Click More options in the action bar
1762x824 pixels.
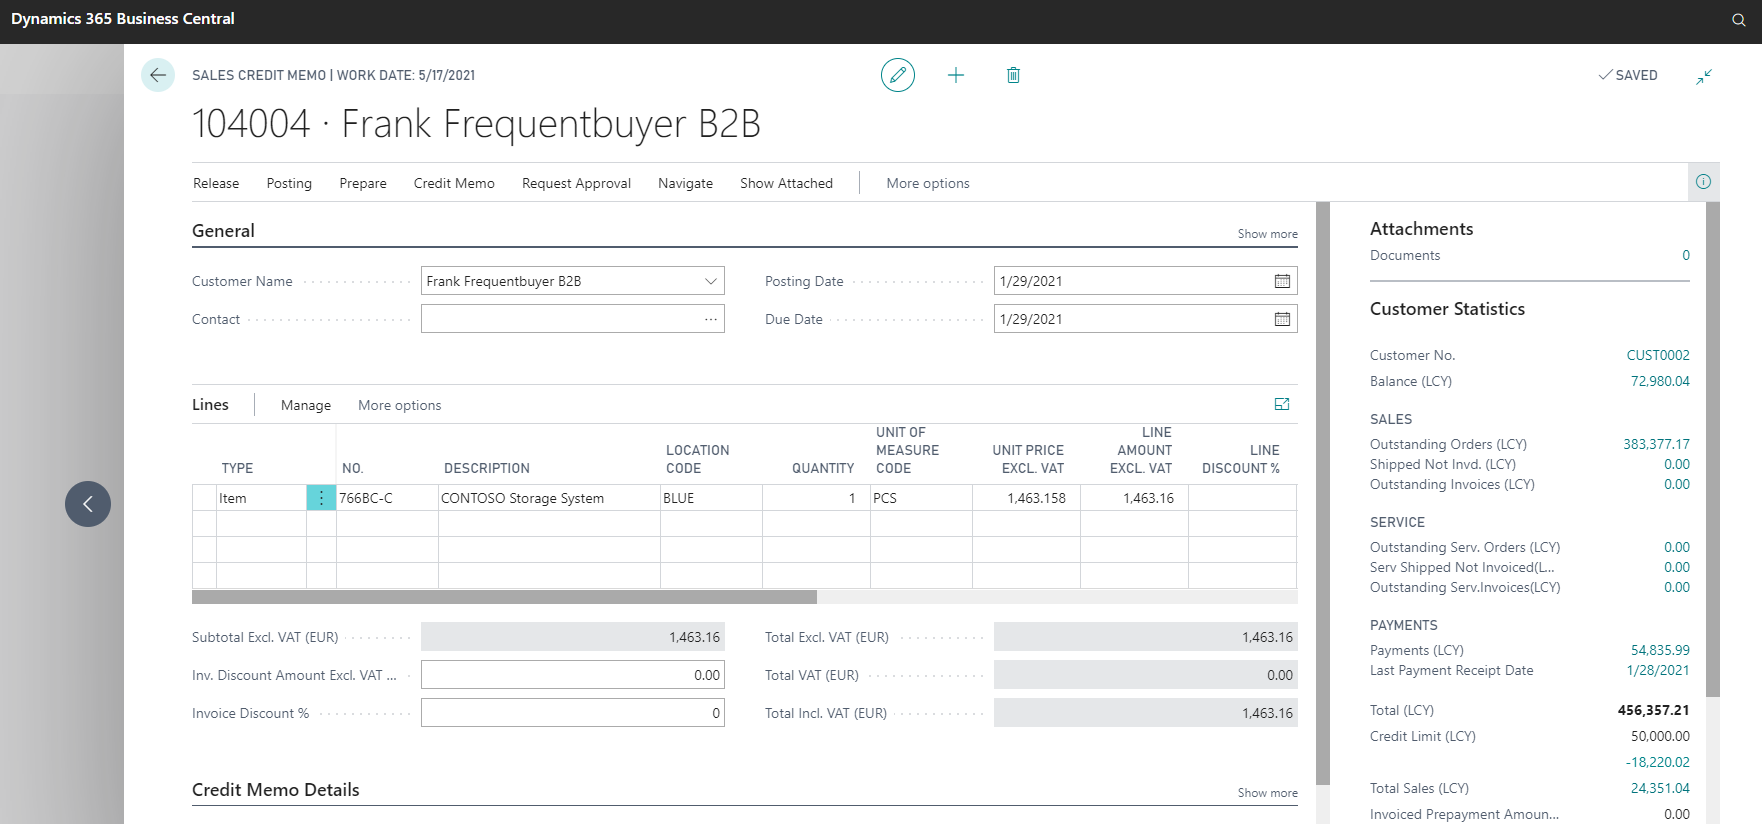(928, 183)
